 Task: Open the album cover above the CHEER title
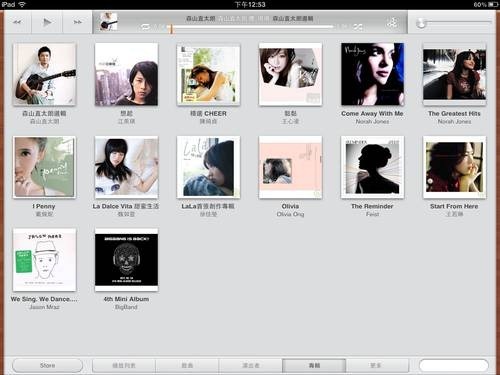(208, 75)
